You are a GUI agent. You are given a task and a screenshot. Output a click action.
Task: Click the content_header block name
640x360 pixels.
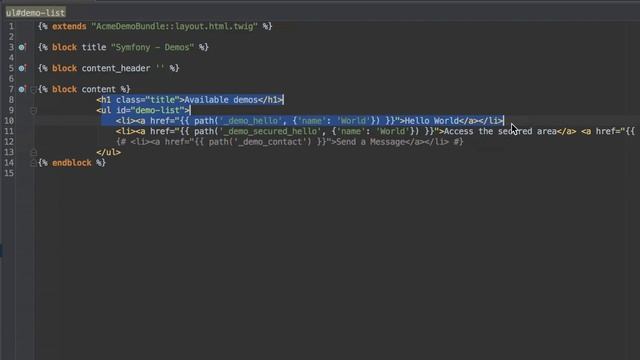pyautogui.click(x=116, y=68)
